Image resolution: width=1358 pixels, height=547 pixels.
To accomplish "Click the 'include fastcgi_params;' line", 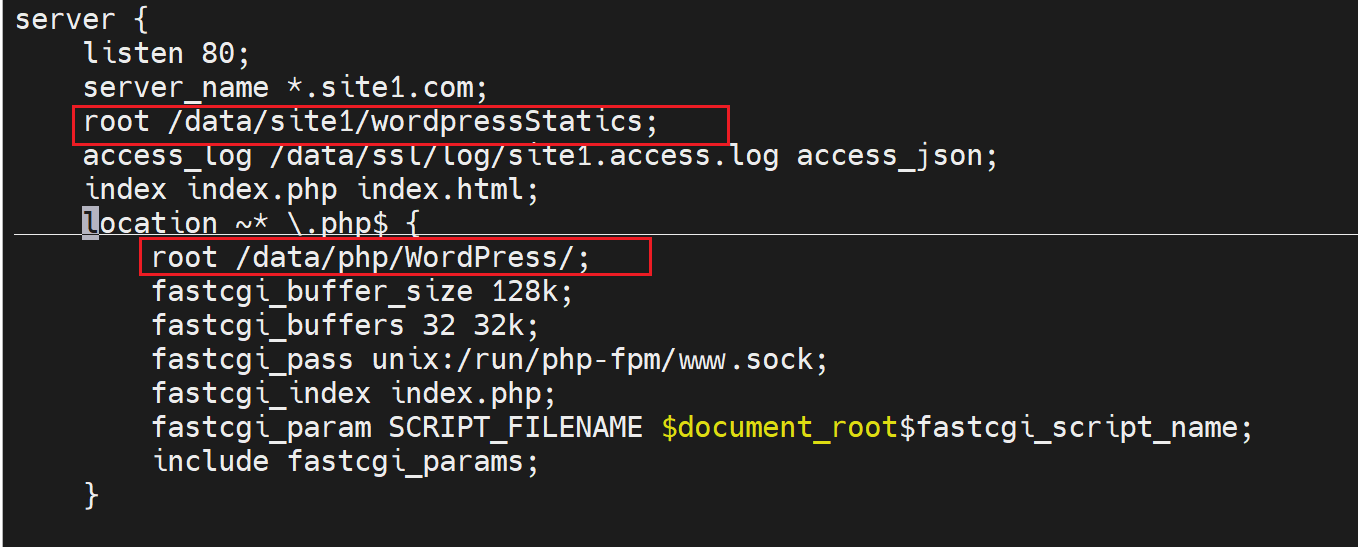I will pos(345,461).
